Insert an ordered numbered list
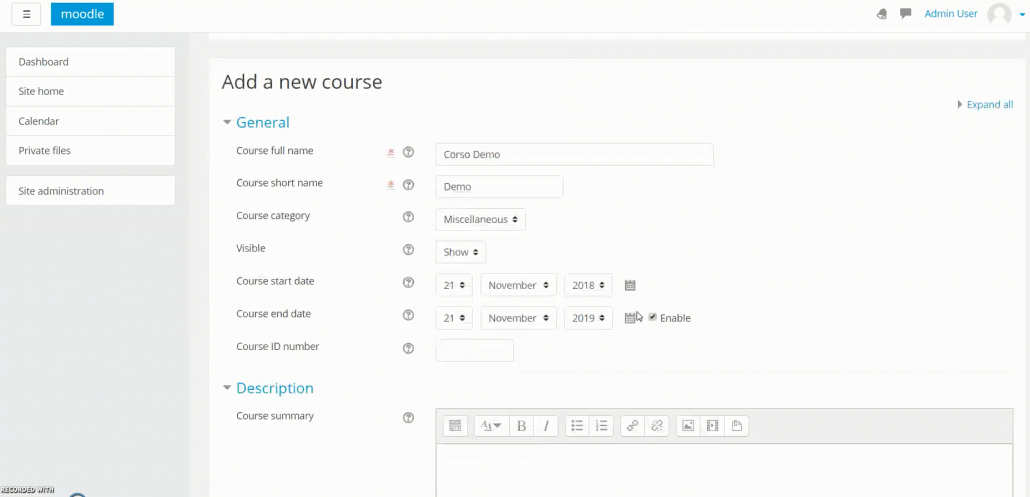 602,426
